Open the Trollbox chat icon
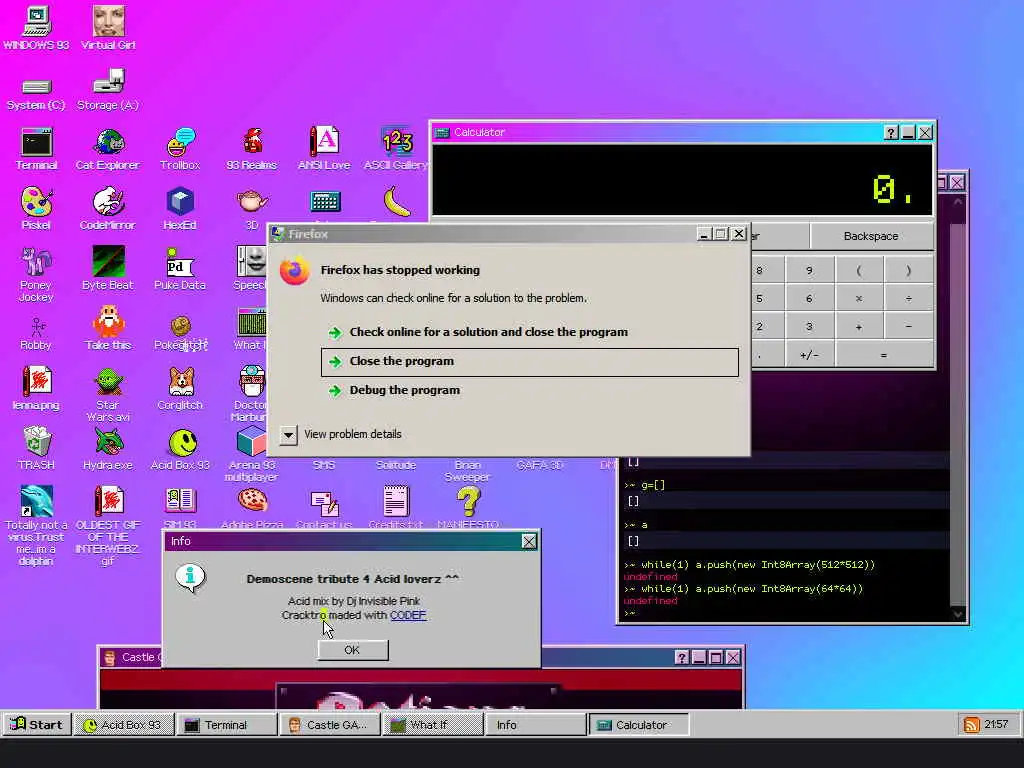This screenshot has height=768, width=1024. [180, 149]
